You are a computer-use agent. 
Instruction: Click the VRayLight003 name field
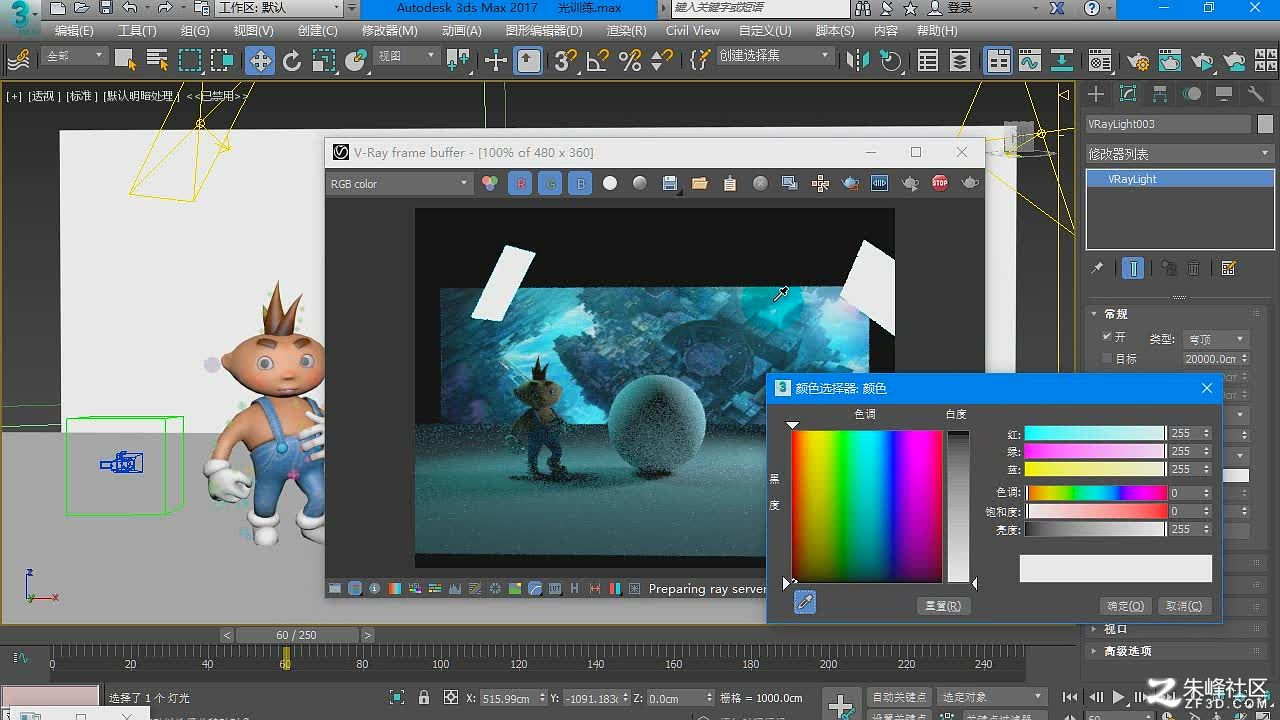tap(1168, 124)
